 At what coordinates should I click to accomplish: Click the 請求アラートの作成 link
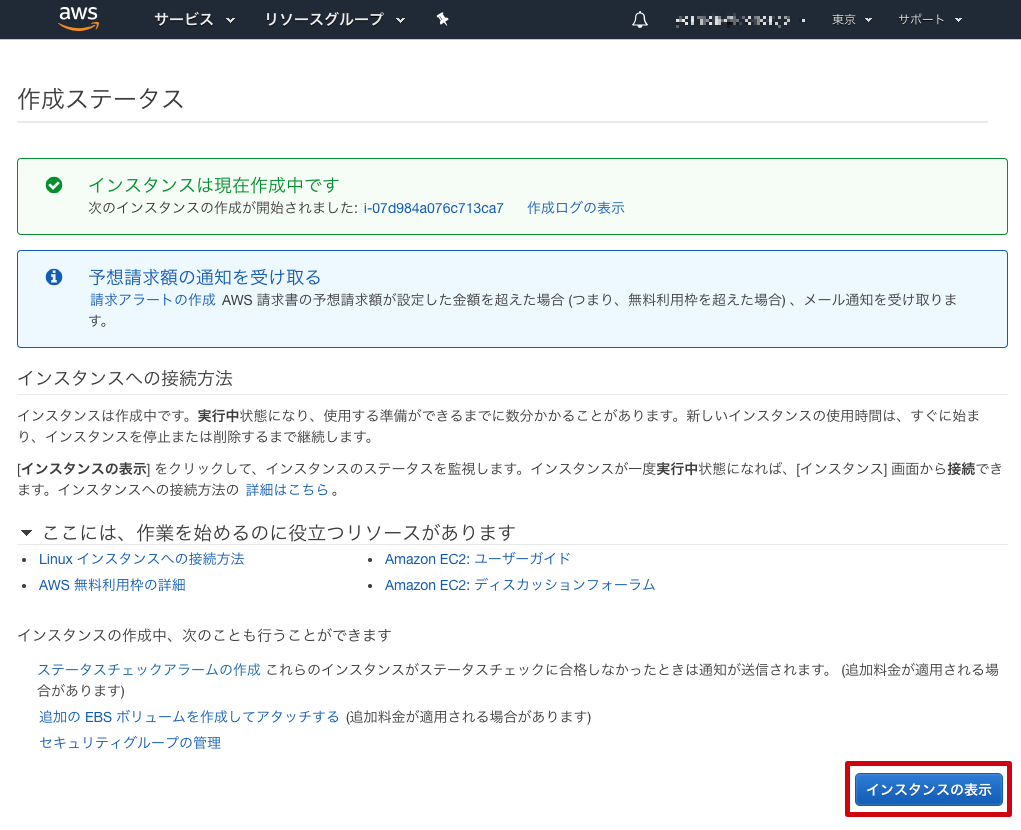coord(152,299)
